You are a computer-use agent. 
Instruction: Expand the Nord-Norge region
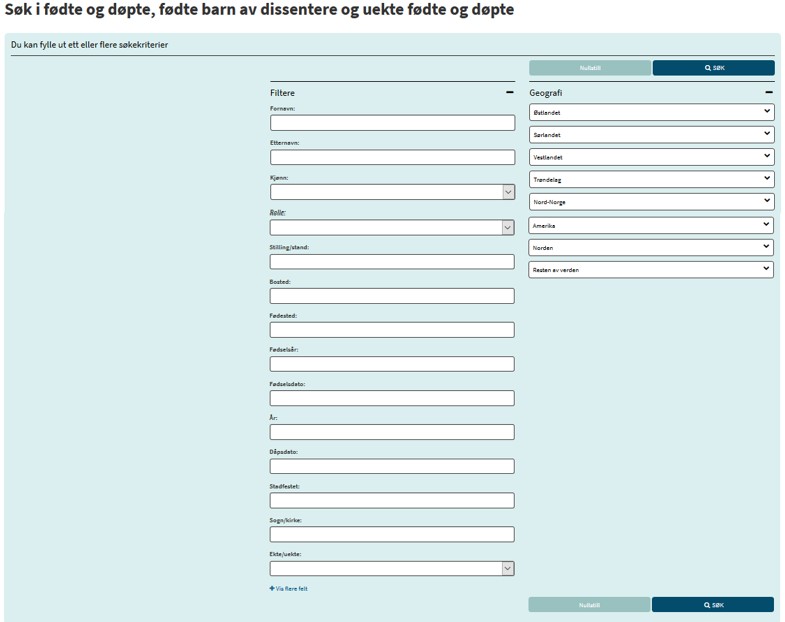(651, 202)
